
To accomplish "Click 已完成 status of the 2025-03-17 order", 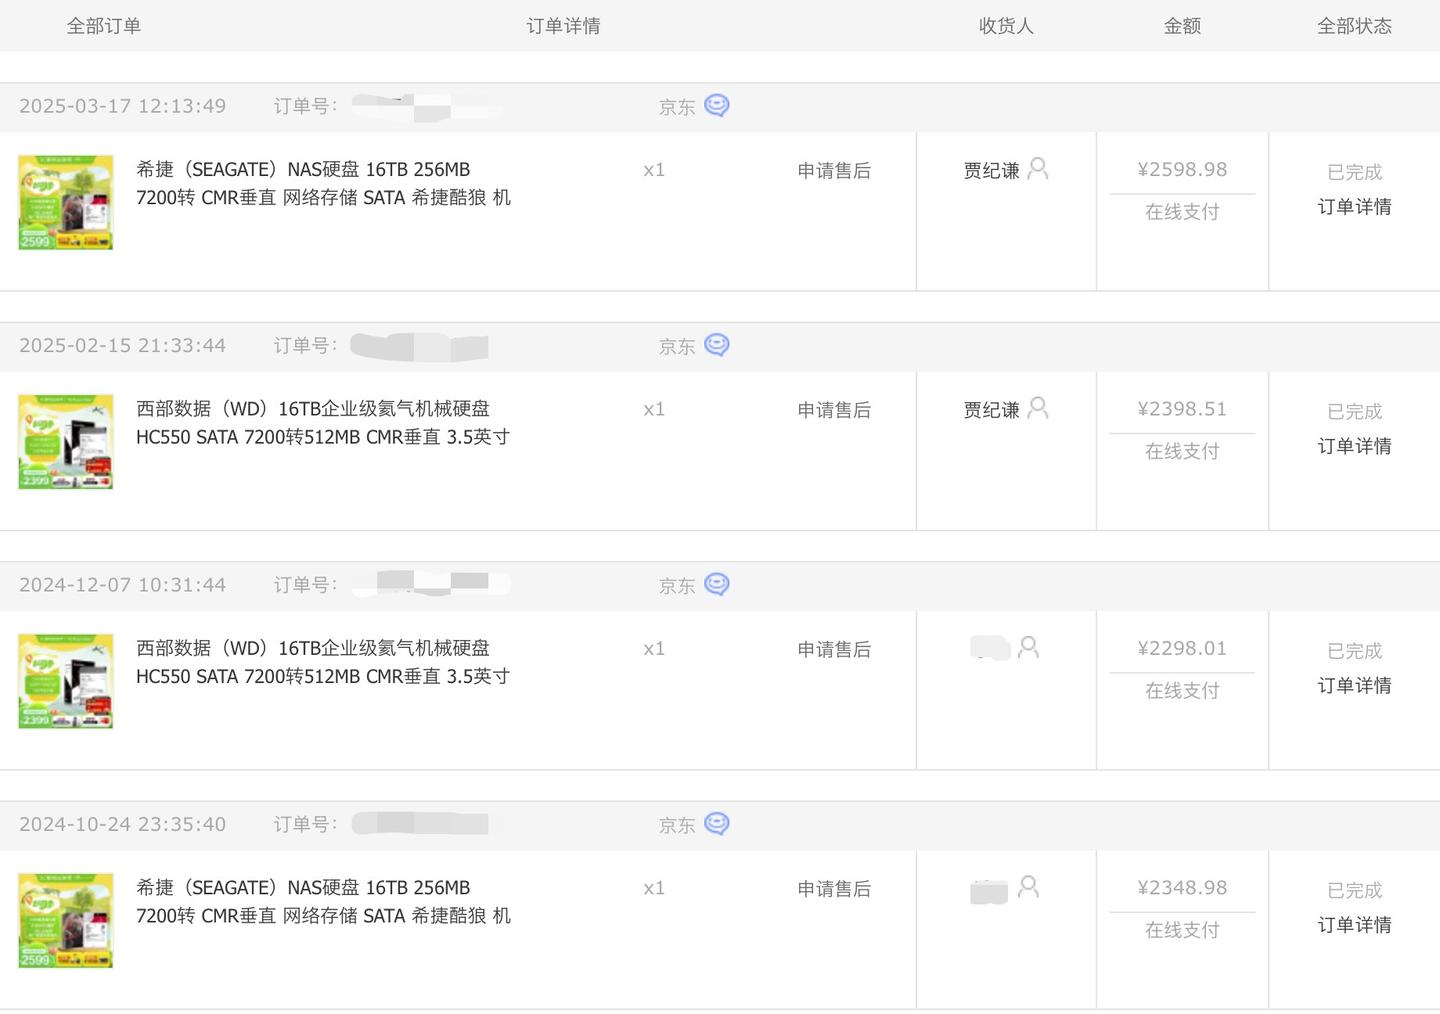I will click(1354, 172).
